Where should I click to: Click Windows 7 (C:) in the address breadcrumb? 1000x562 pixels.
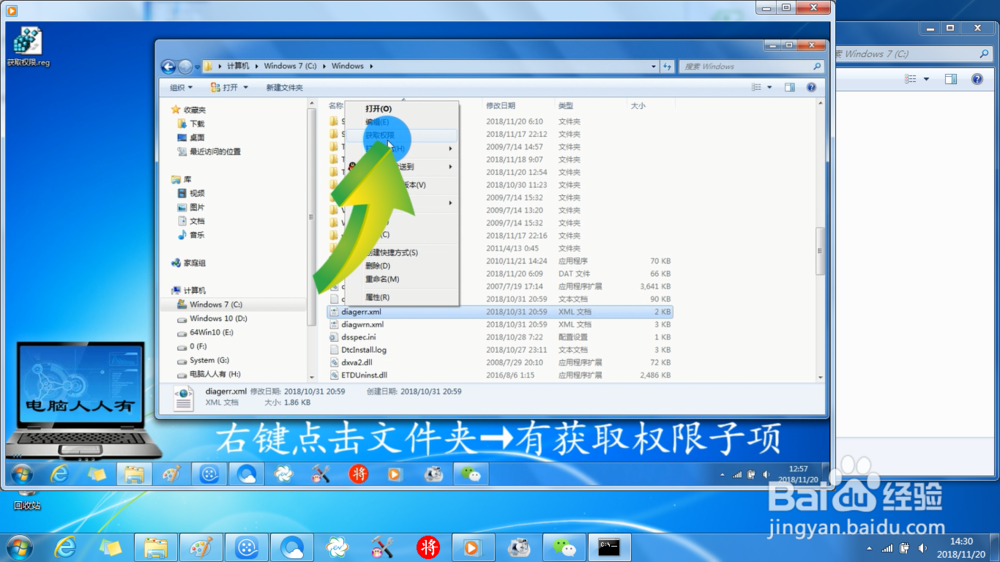tap(290, 66)
